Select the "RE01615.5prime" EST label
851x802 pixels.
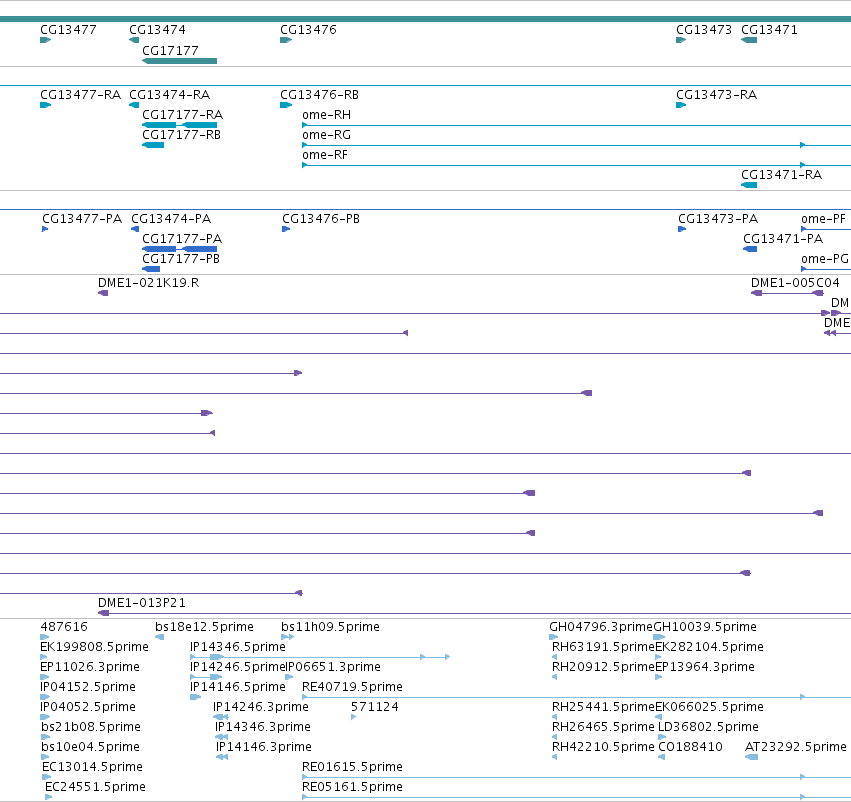[352, 767]
